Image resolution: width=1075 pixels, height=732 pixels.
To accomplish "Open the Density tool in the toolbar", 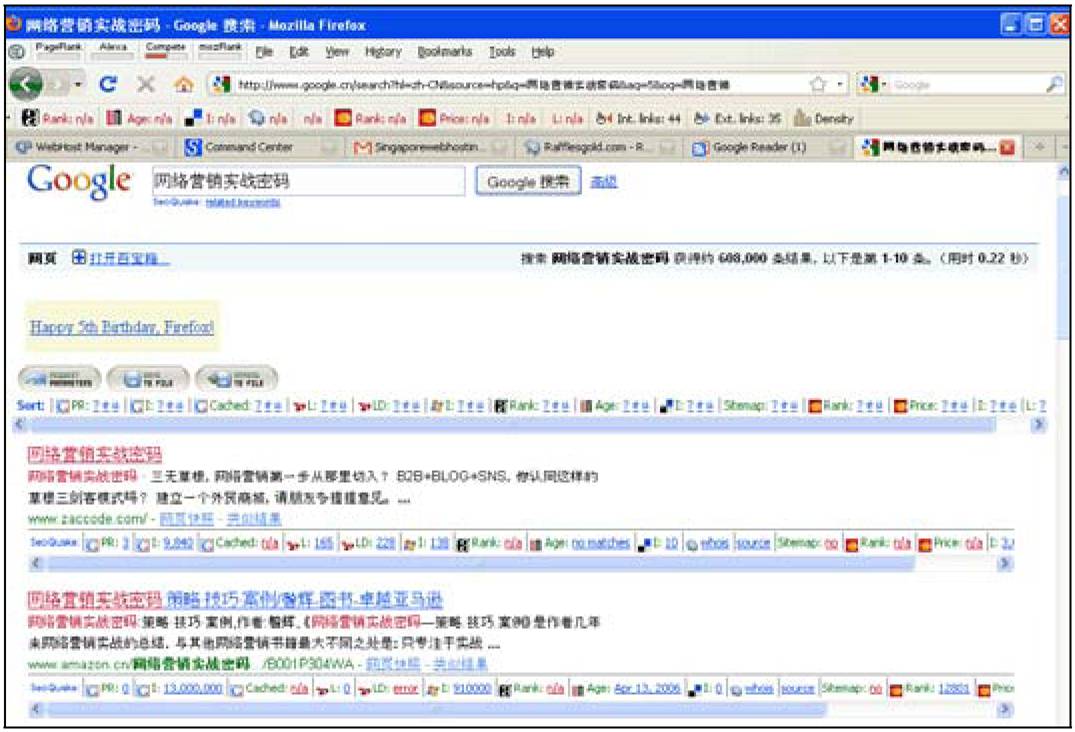I will [x=823, y=119].
